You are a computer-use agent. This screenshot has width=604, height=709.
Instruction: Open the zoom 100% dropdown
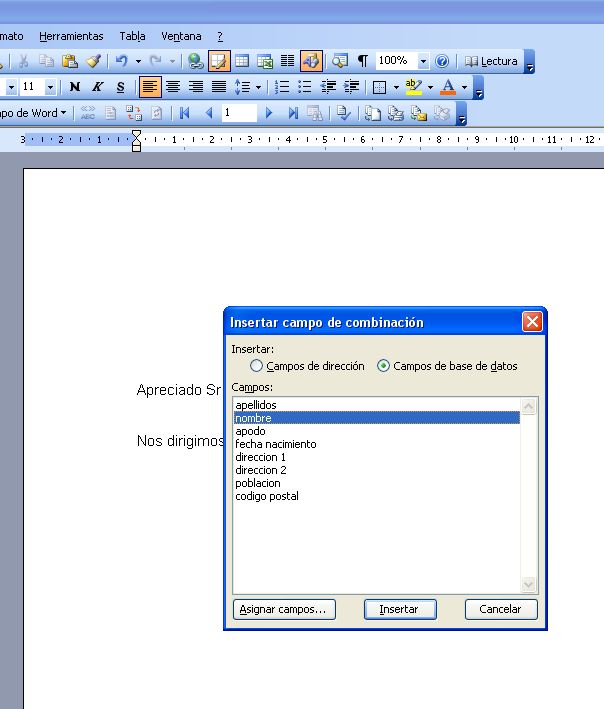pyautogui.click(x=423, y=61)
